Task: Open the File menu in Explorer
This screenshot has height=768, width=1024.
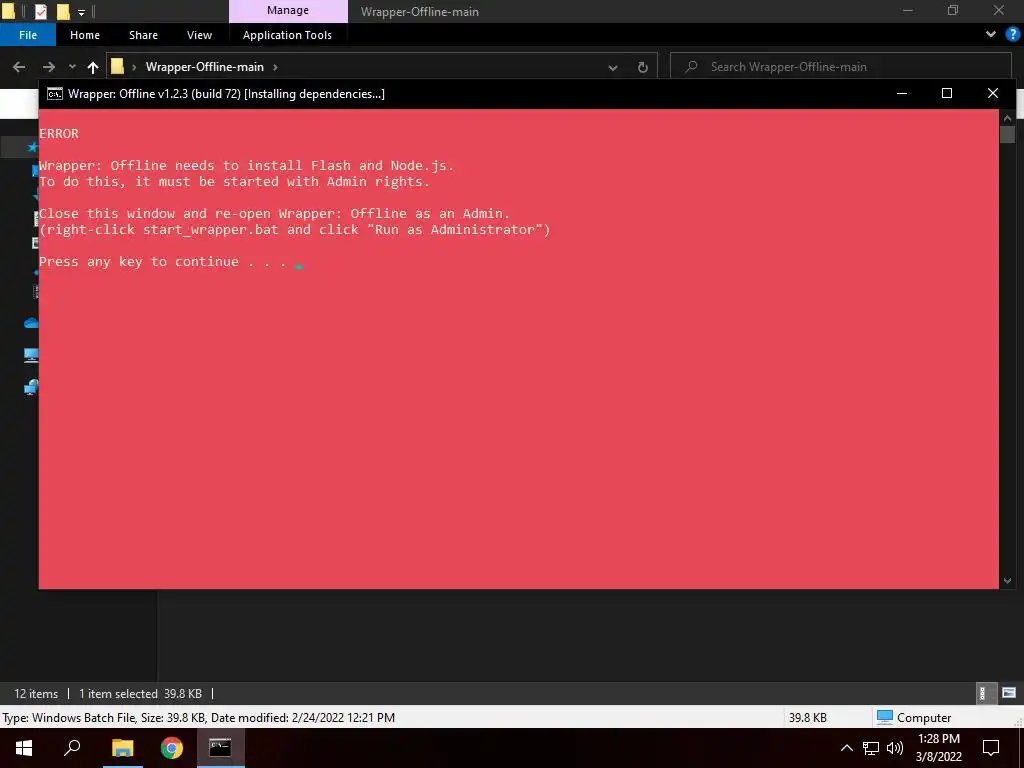Action: pos(27,35)
